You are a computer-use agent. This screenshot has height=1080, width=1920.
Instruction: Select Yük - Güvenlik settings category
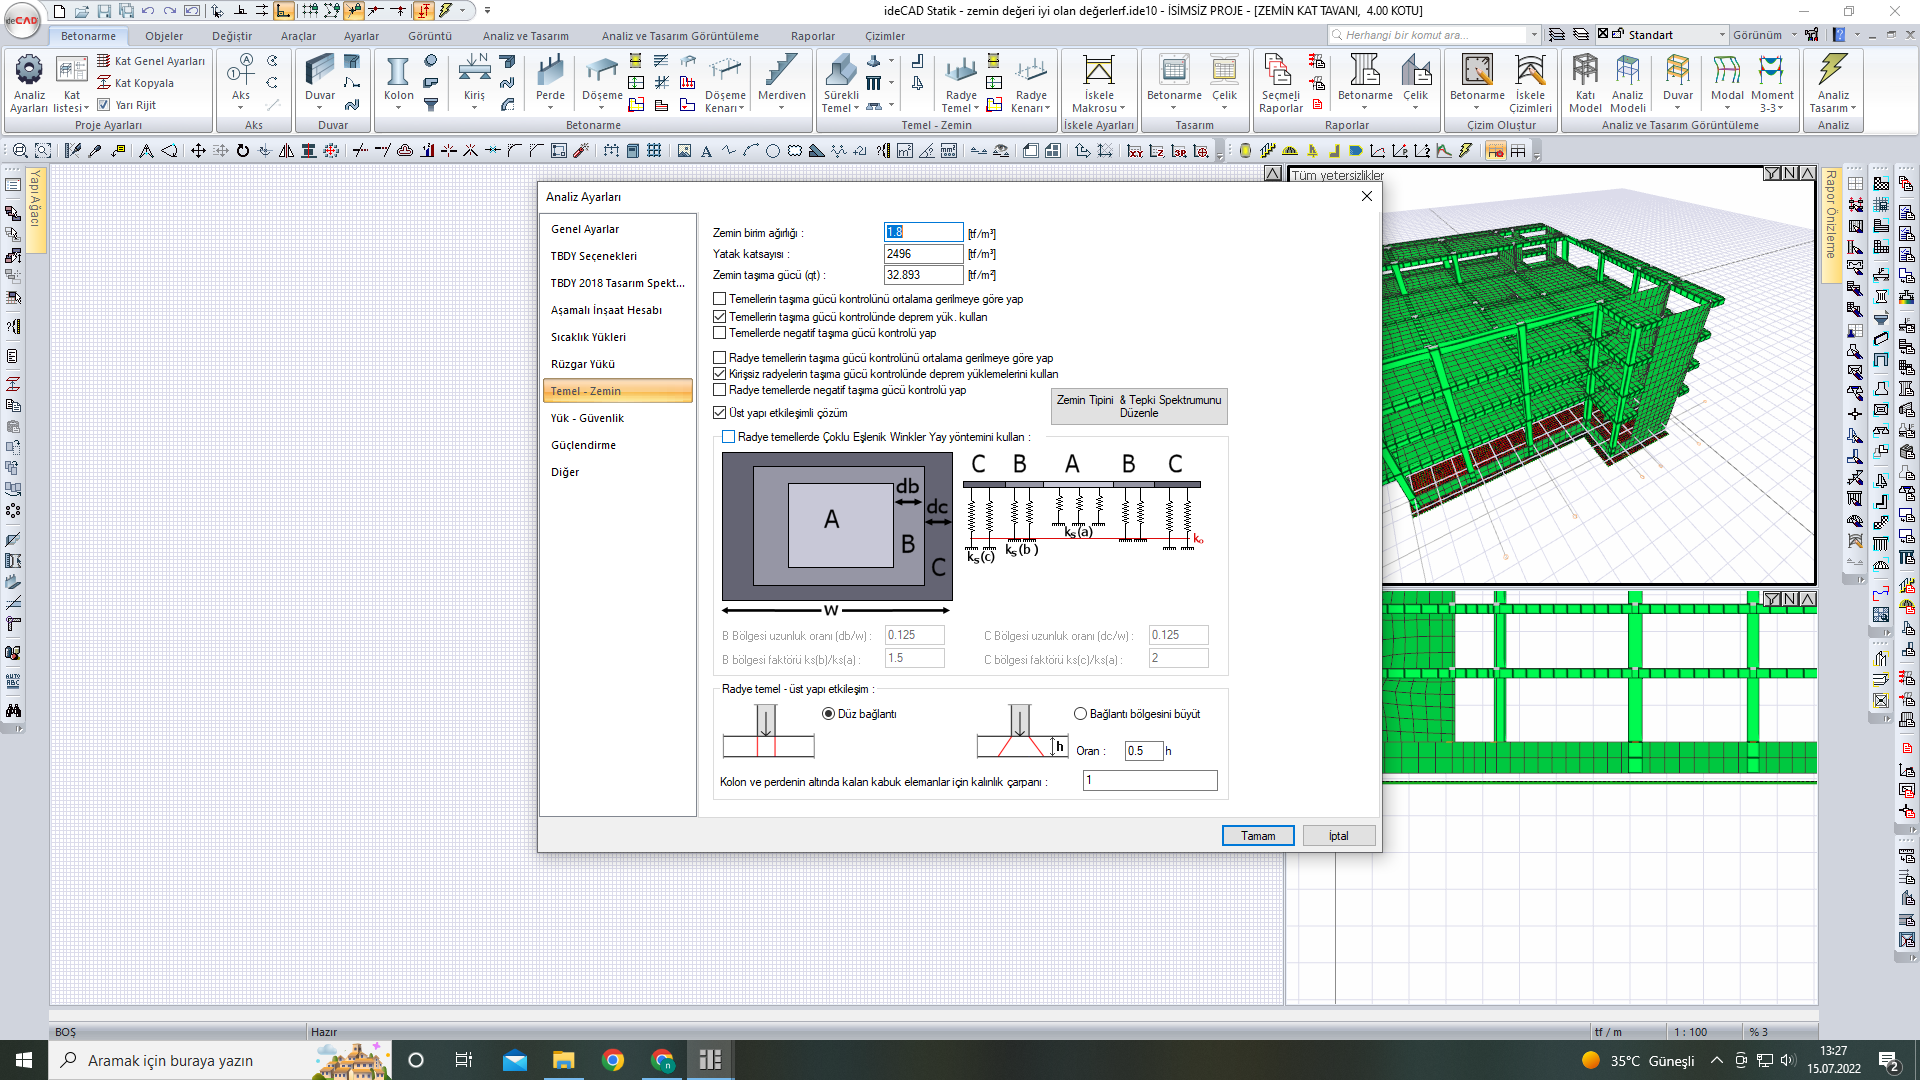tap(587, 418)
